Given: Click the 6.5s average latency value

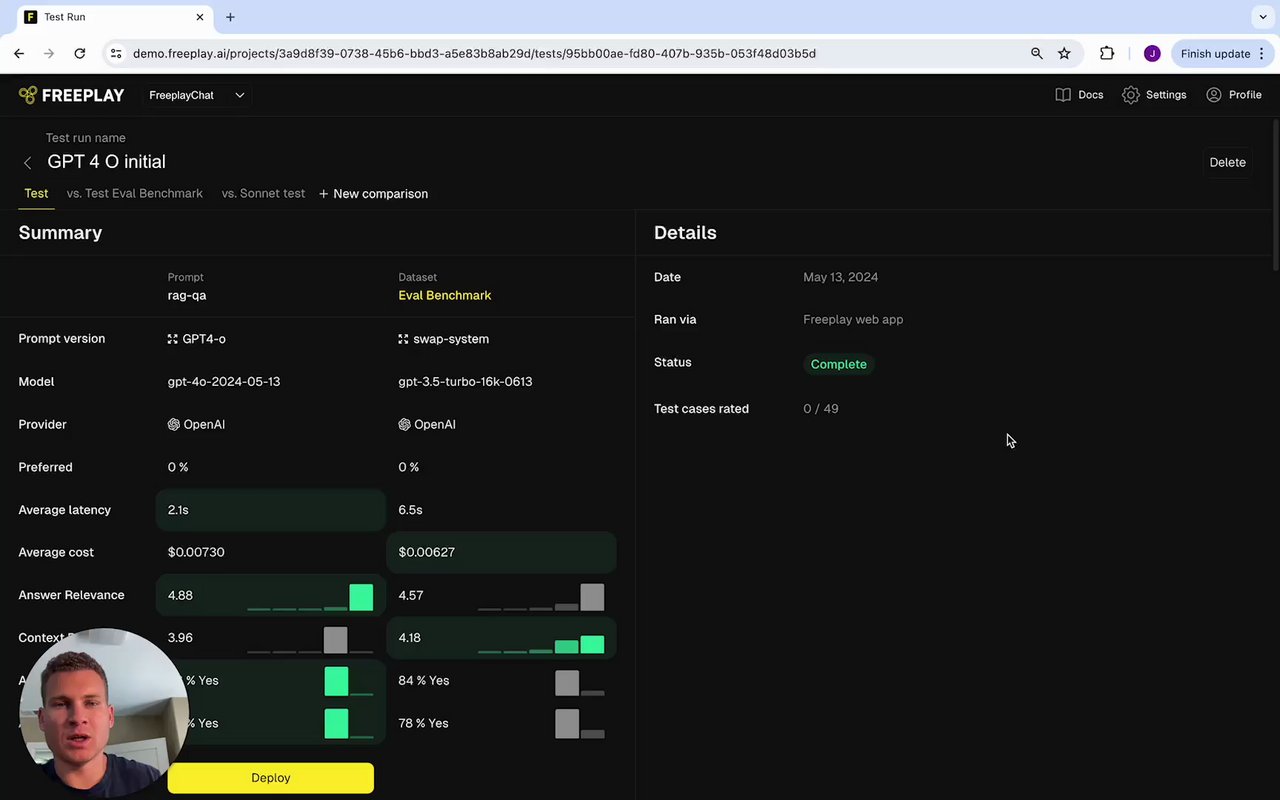Looking at the screenshot, I should tap(410, 510).
